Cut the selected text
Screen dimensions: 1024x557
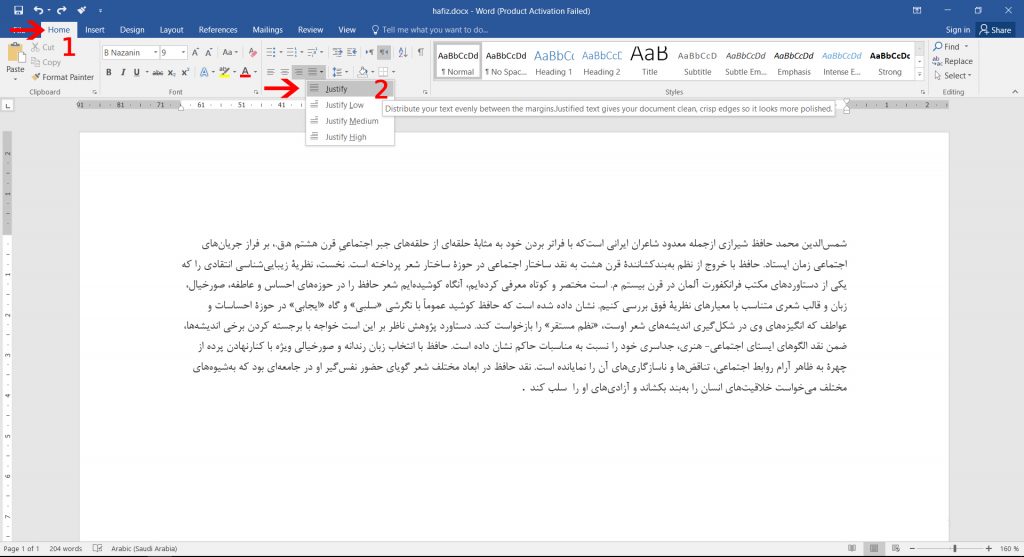(x=43, y=47)
